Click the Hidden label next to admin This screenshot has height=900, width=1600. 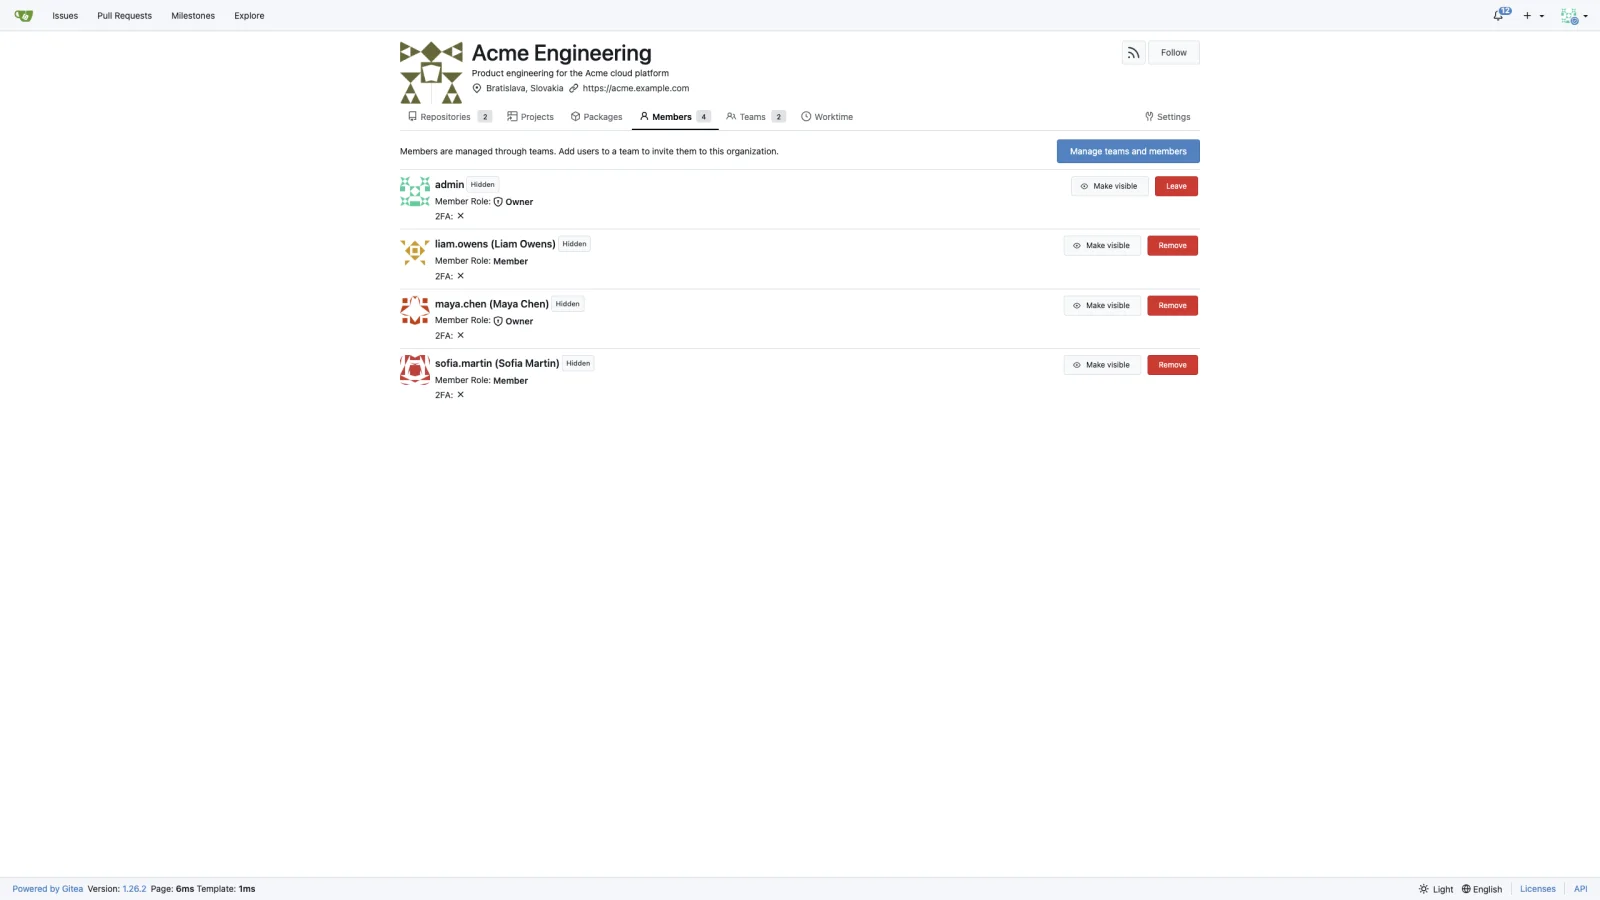(x=483, y=185)
